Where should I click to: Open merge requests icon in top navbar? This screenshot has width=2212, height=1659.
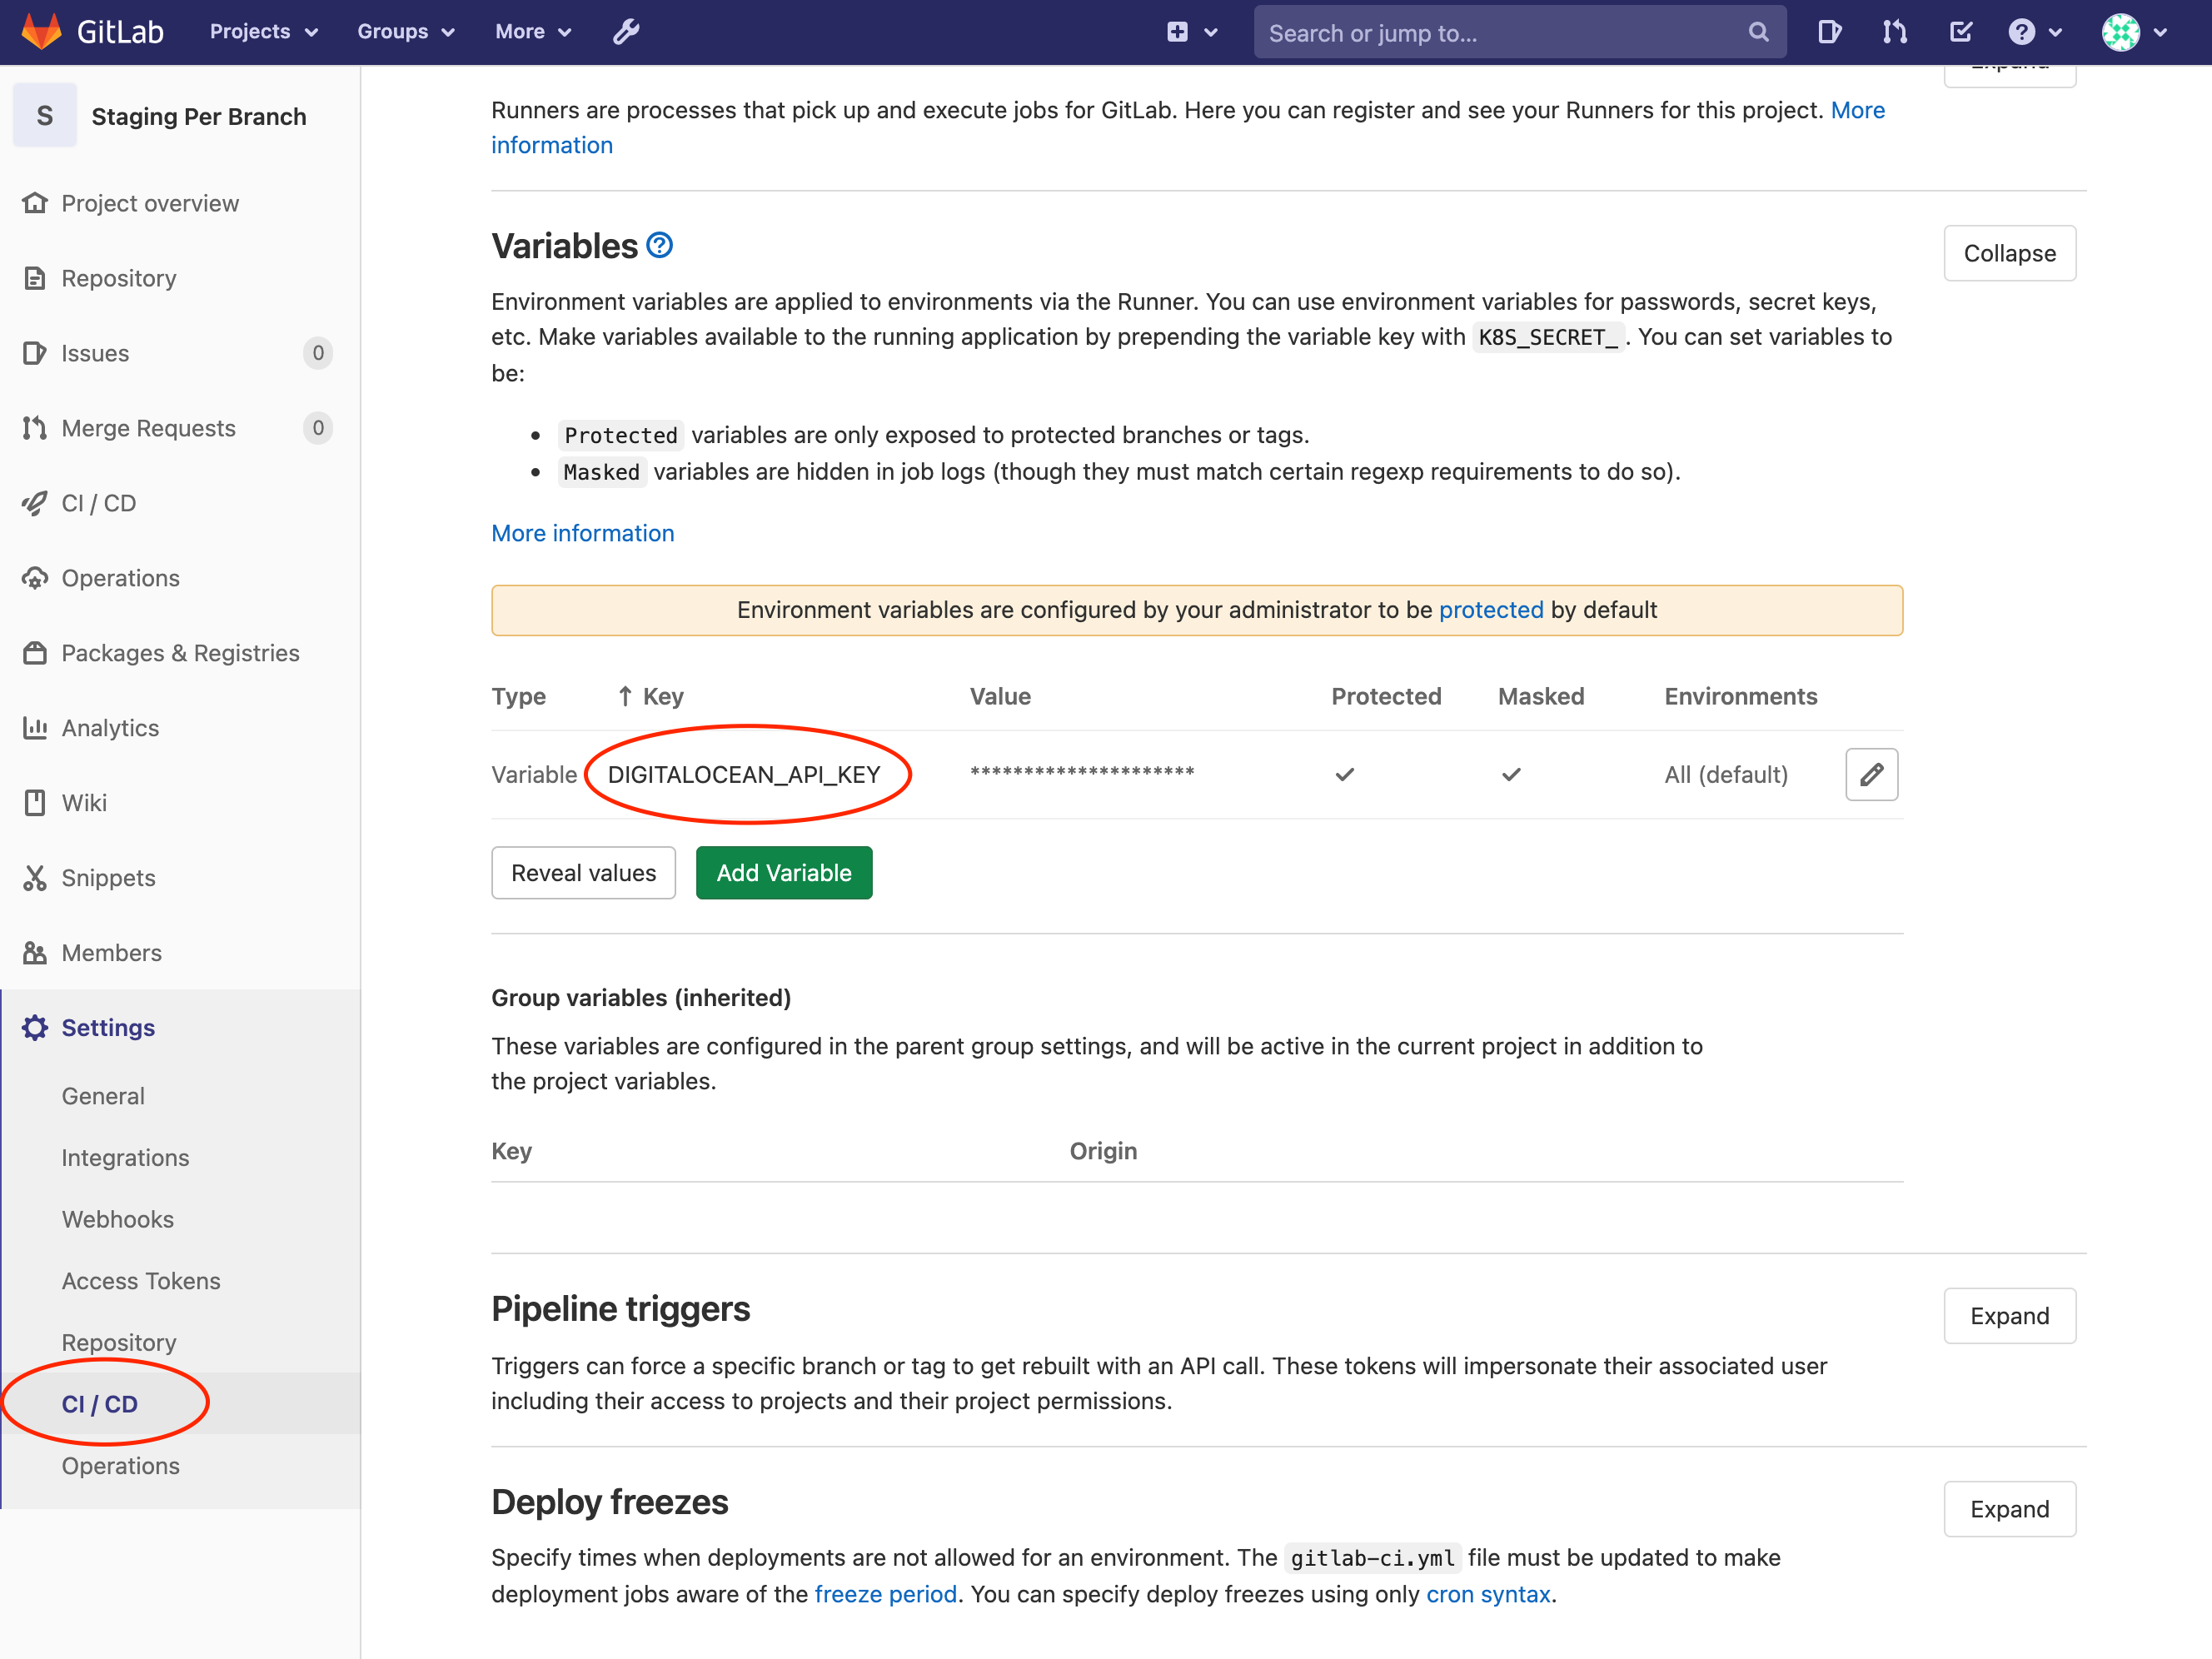[1894, 32]
